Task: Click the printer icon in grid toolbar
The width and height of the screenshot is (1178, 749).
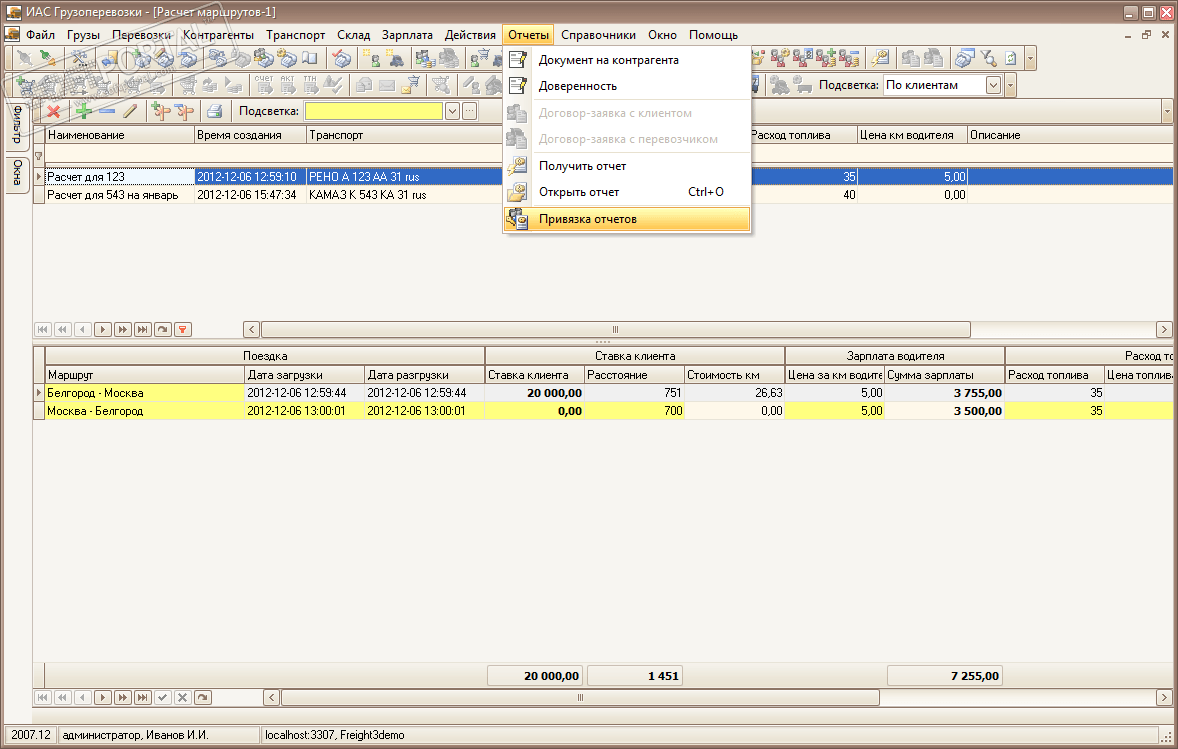Action: pyautogui.click(x=214, y=111)
